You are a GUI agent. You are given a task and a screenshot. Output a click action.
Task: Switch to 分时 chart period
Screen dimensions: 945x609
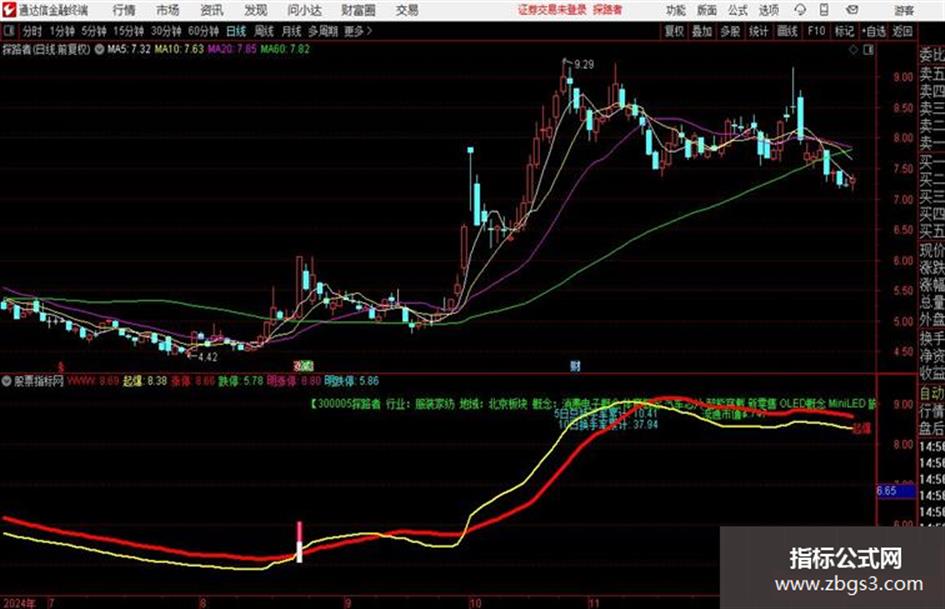pyautogui.click(x=33, y=31)
